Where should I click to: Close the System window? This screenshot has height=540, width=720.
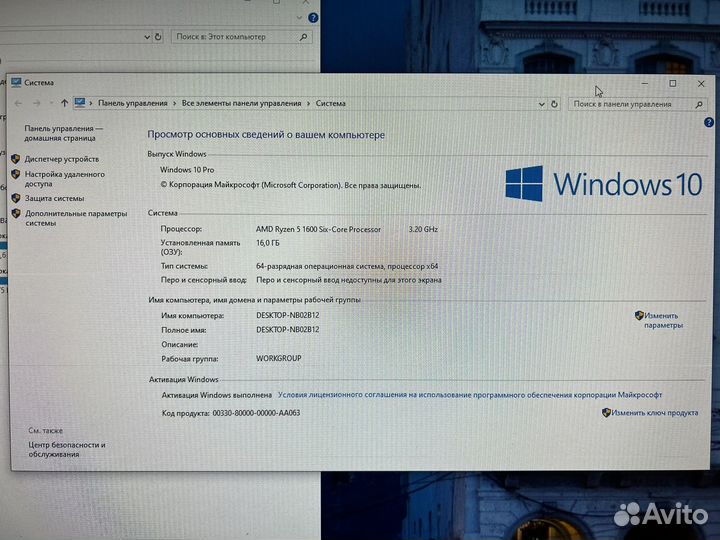[x=701, y=84]
